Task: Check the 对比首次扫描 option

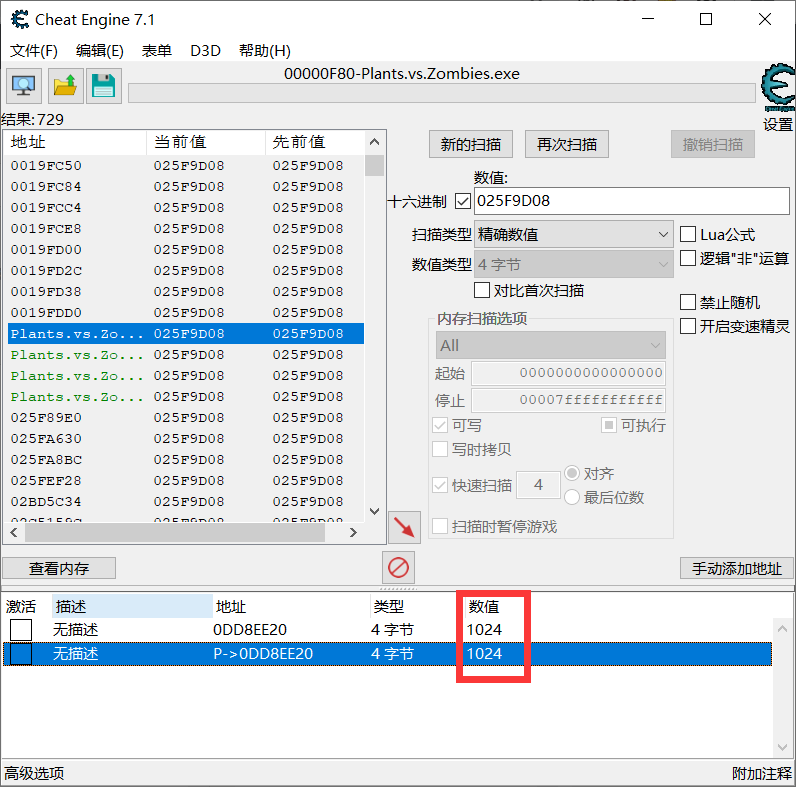Action: [482, 290]
